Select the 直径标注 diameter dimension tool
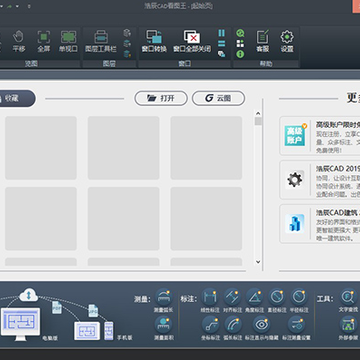The image size is (360, 360). pos(277,300)
